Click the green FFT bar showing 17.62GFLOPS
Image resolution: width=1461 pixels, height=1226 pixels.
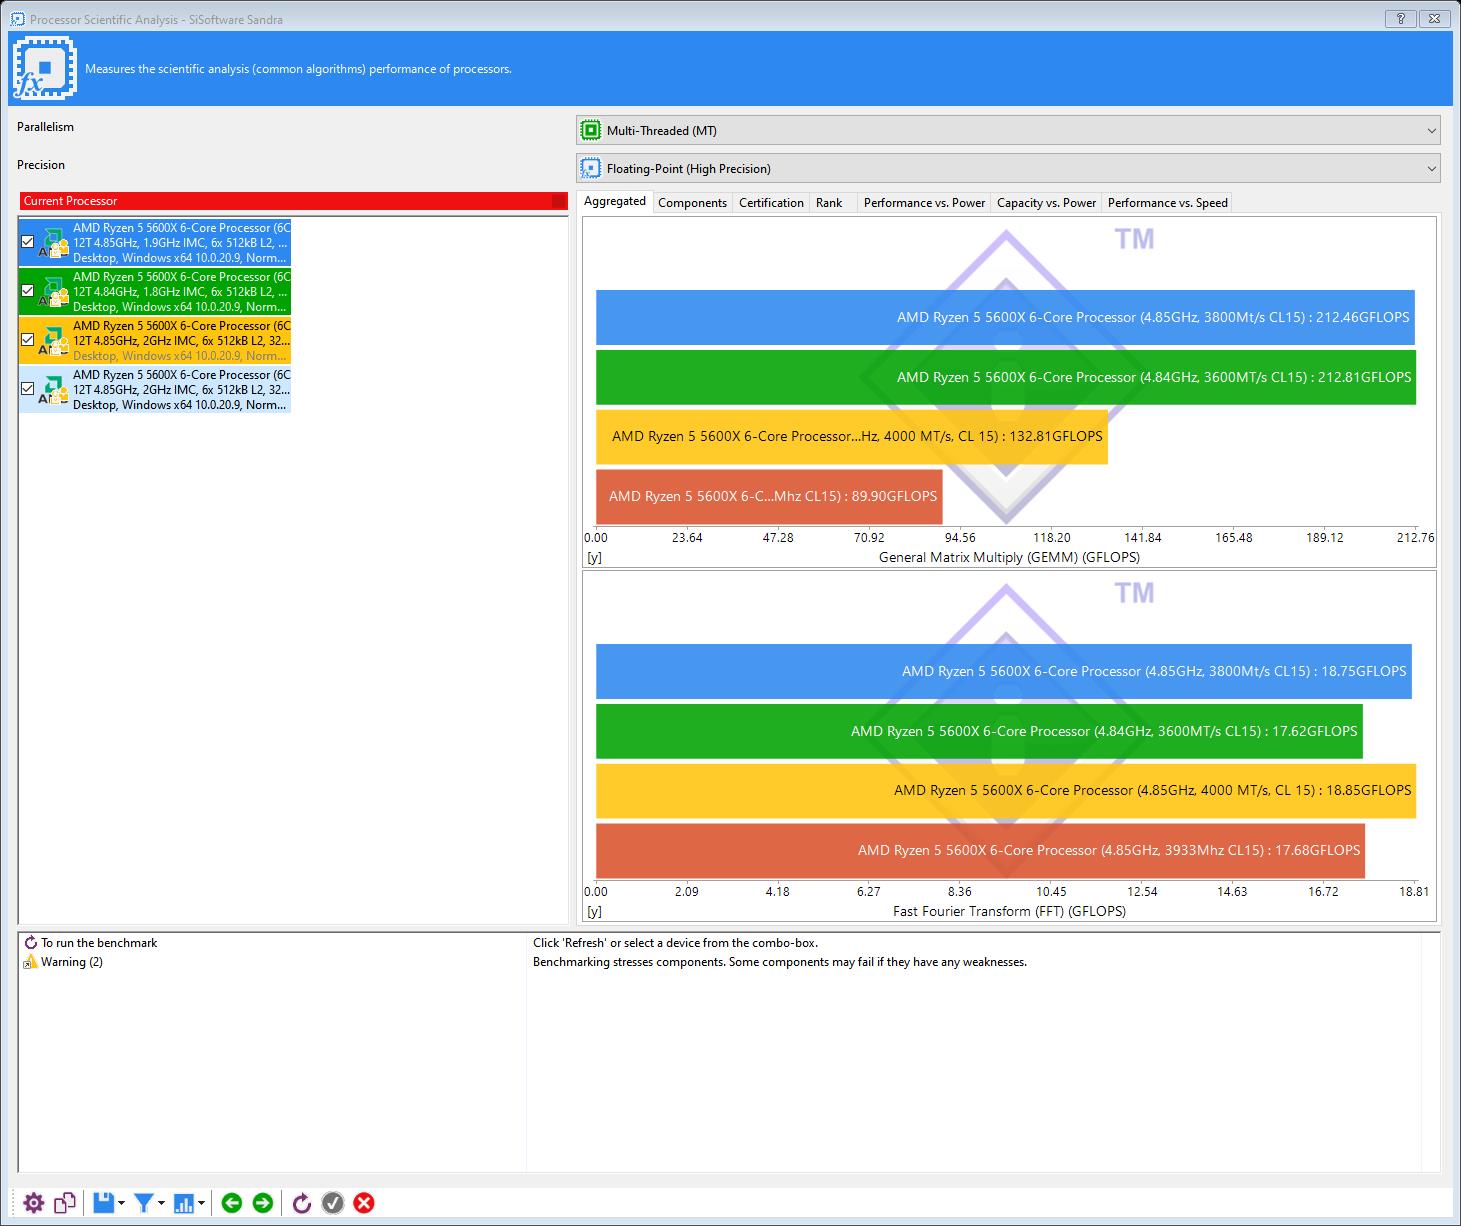[979, 731]
